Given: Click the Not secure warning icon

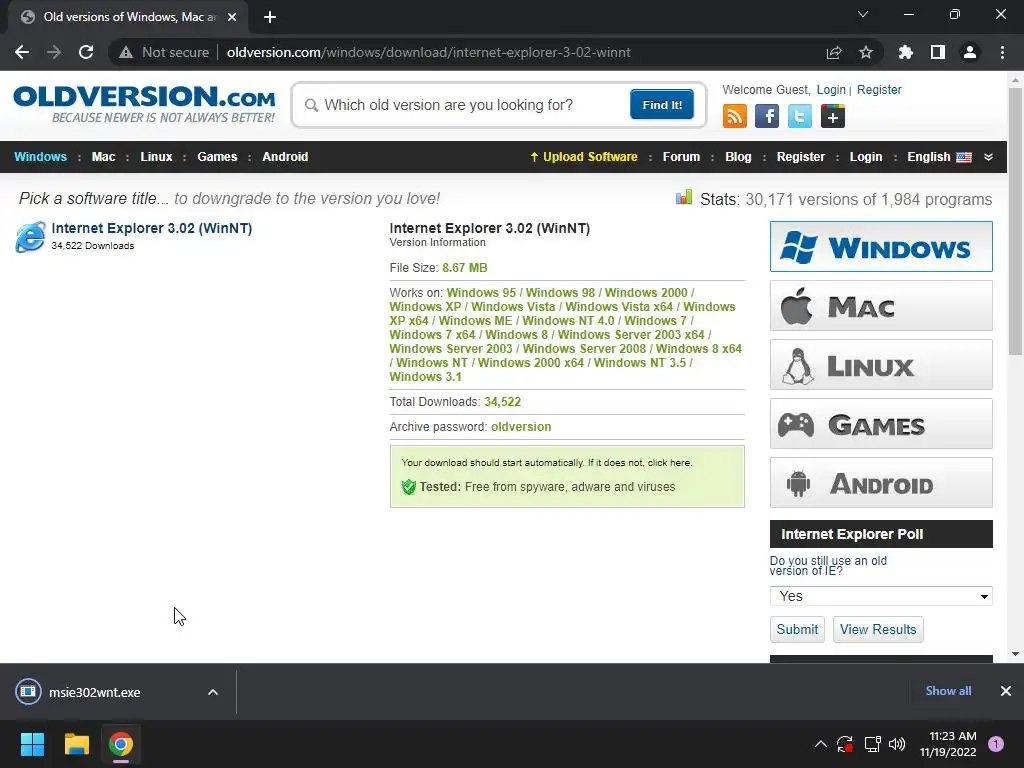Looking at the screenshot, I should coord(126,52).
